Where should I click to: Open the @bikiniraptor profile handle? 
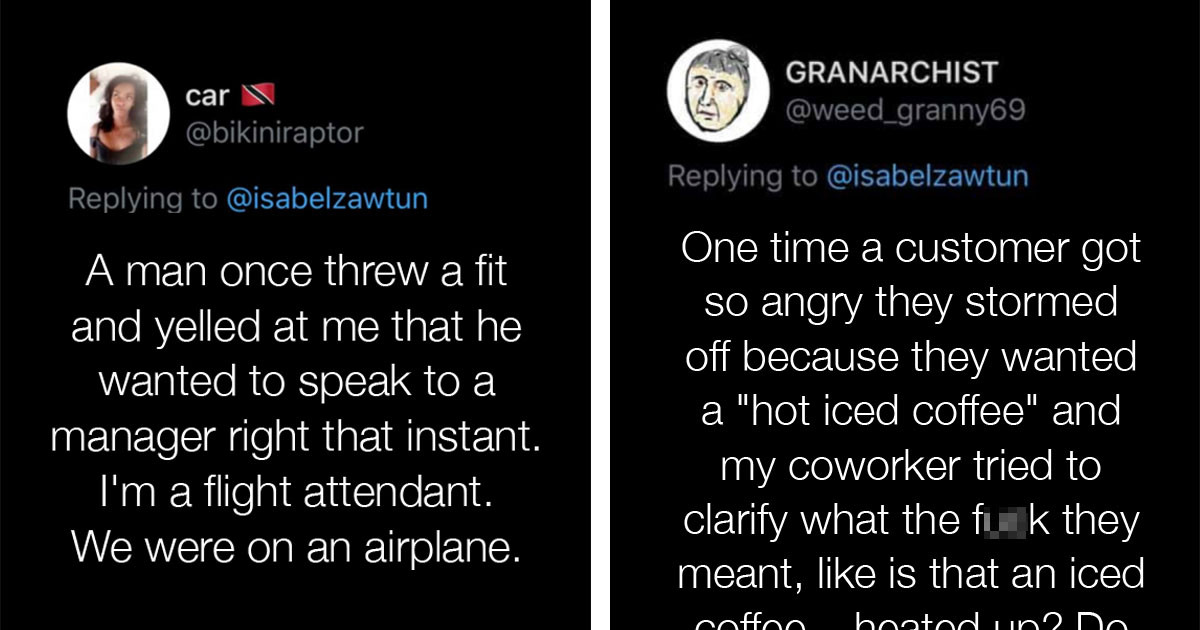(x=275, y=131)
